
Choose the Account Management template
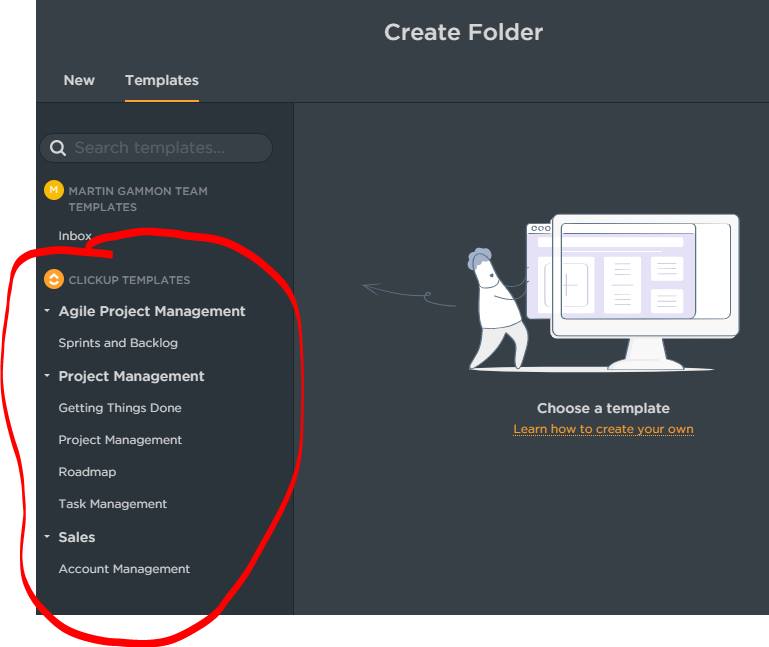(x=124, y=569)
